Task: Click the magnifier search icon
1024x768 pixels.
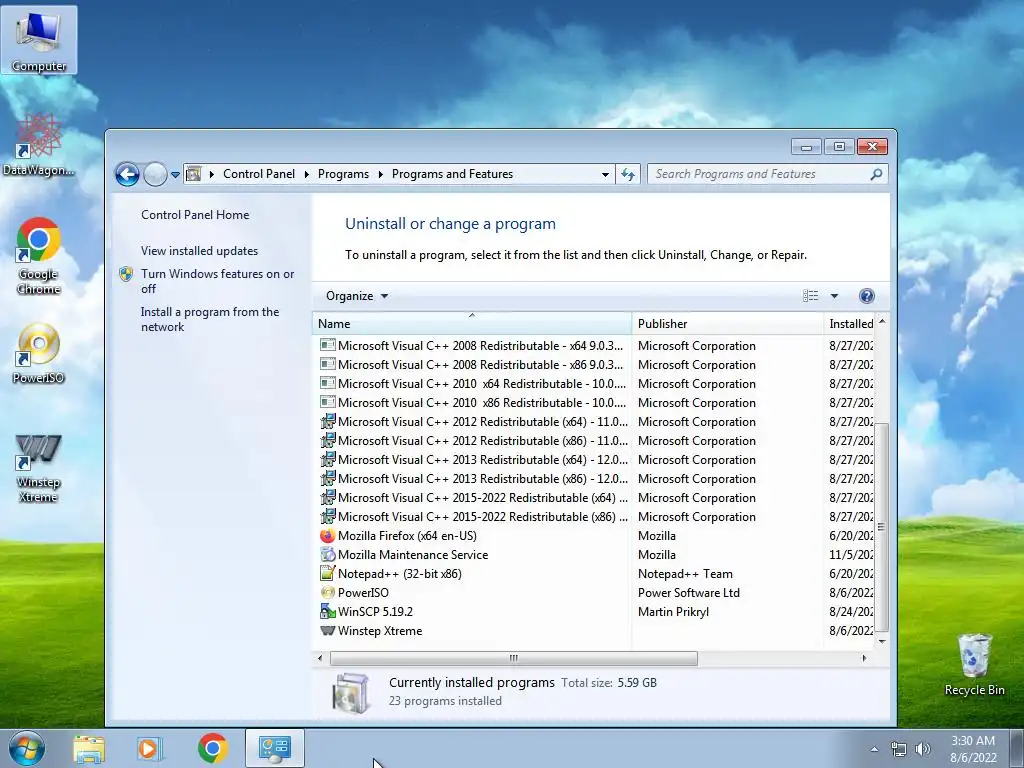Action: tap(876, 174)
